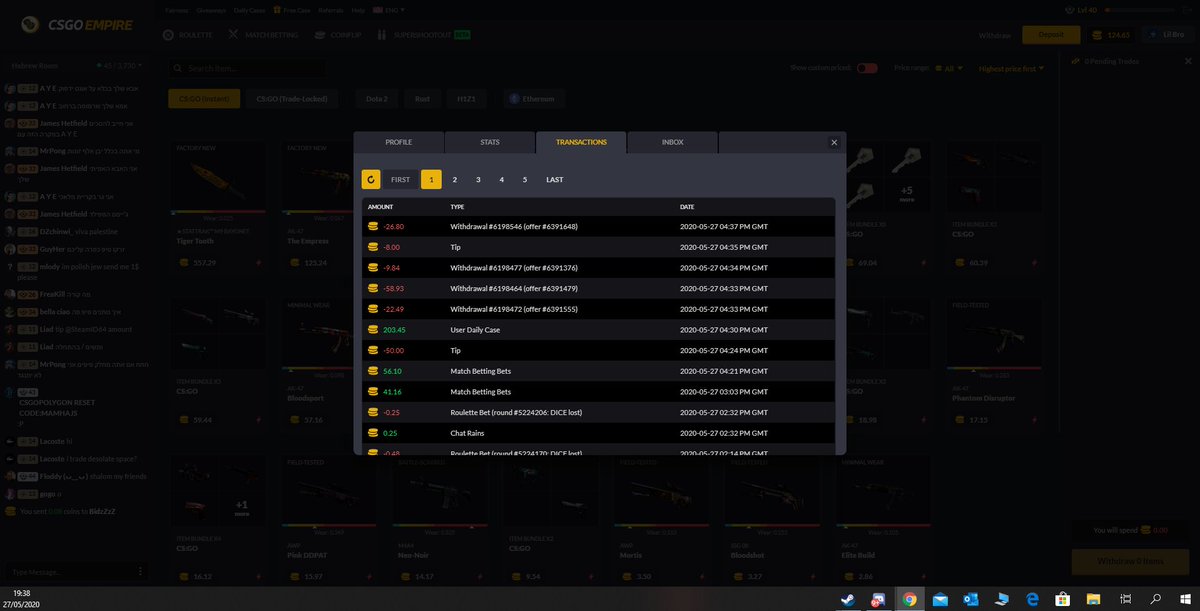Switch to the Stats tab

[x=490, y=142]
